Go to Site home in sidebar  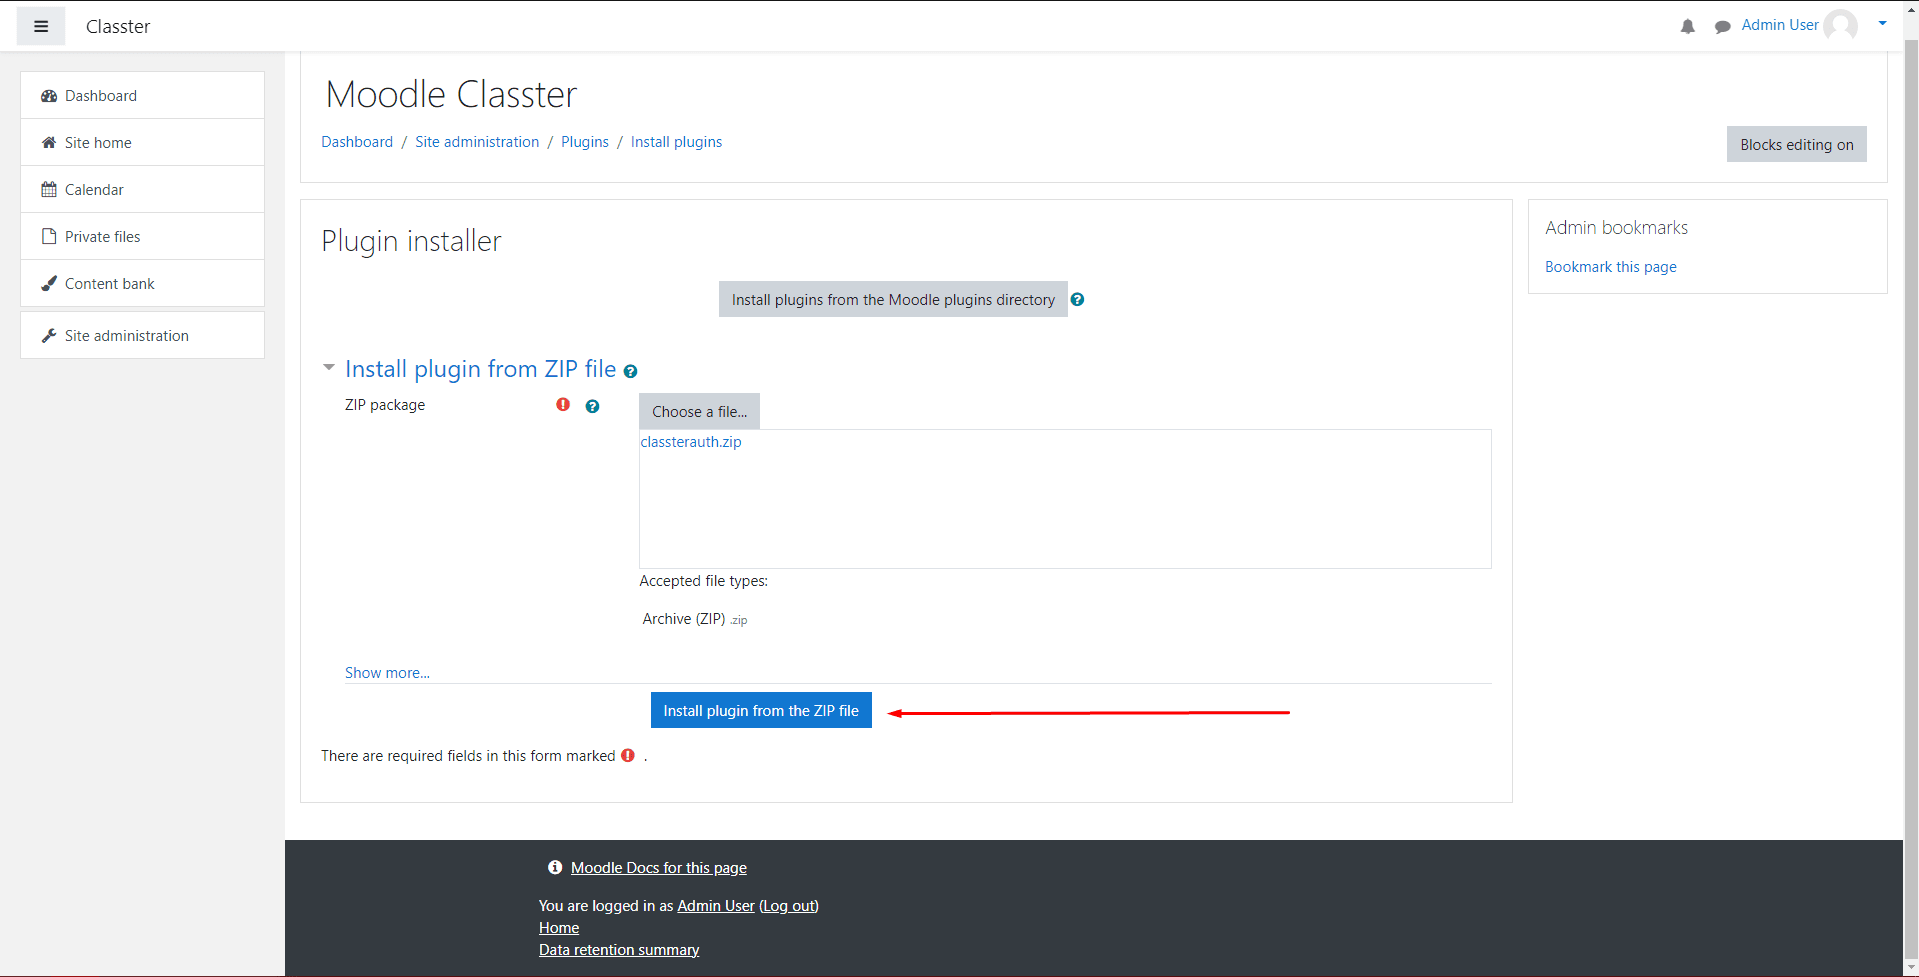(x=142, y=143)
